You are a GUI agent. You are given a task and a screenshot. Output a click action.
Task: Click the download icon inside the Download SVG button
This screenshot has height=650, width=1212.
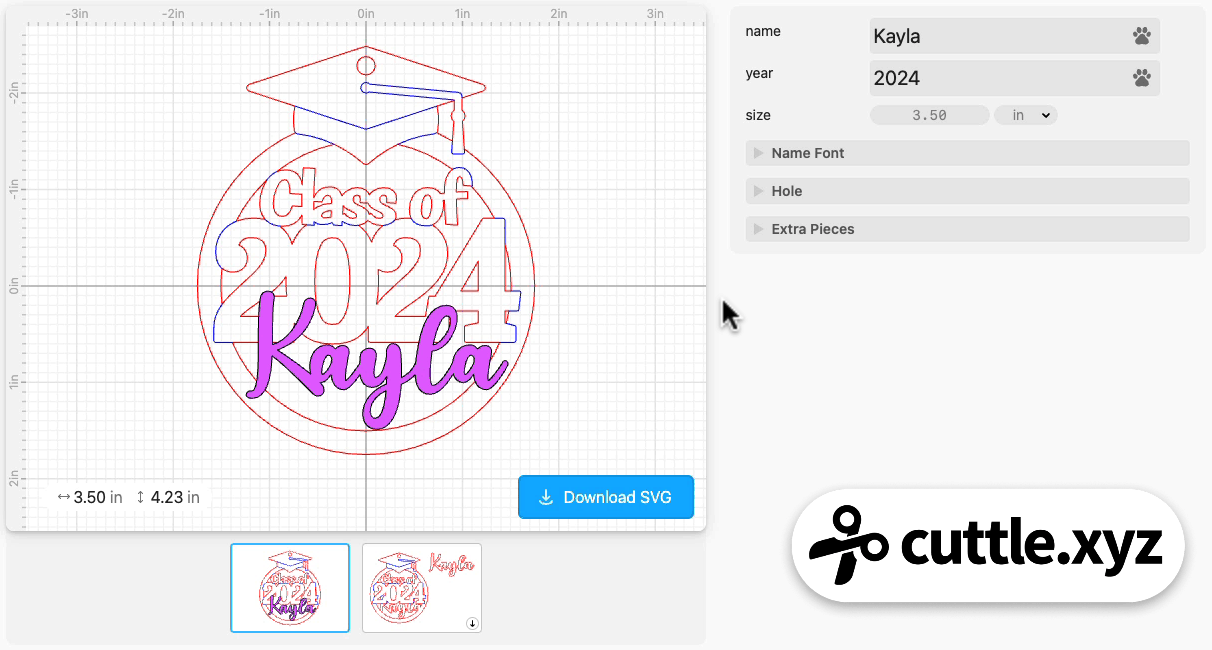pyautogui.click(x=545, y=497)
